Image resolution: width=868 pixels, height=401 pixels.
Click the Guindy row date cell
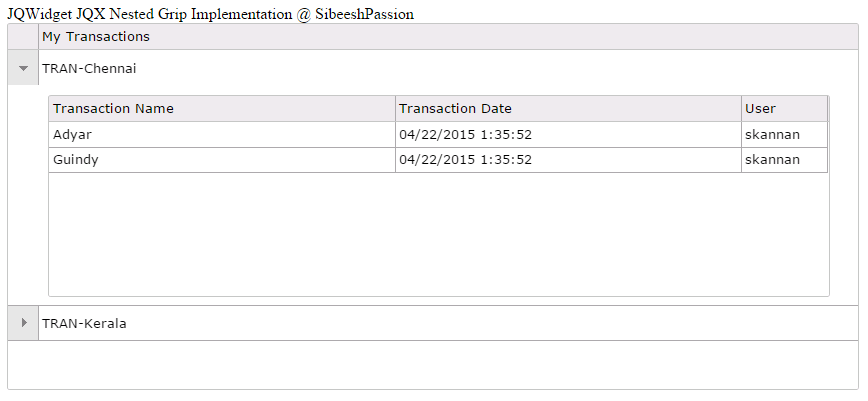point(465,160)
